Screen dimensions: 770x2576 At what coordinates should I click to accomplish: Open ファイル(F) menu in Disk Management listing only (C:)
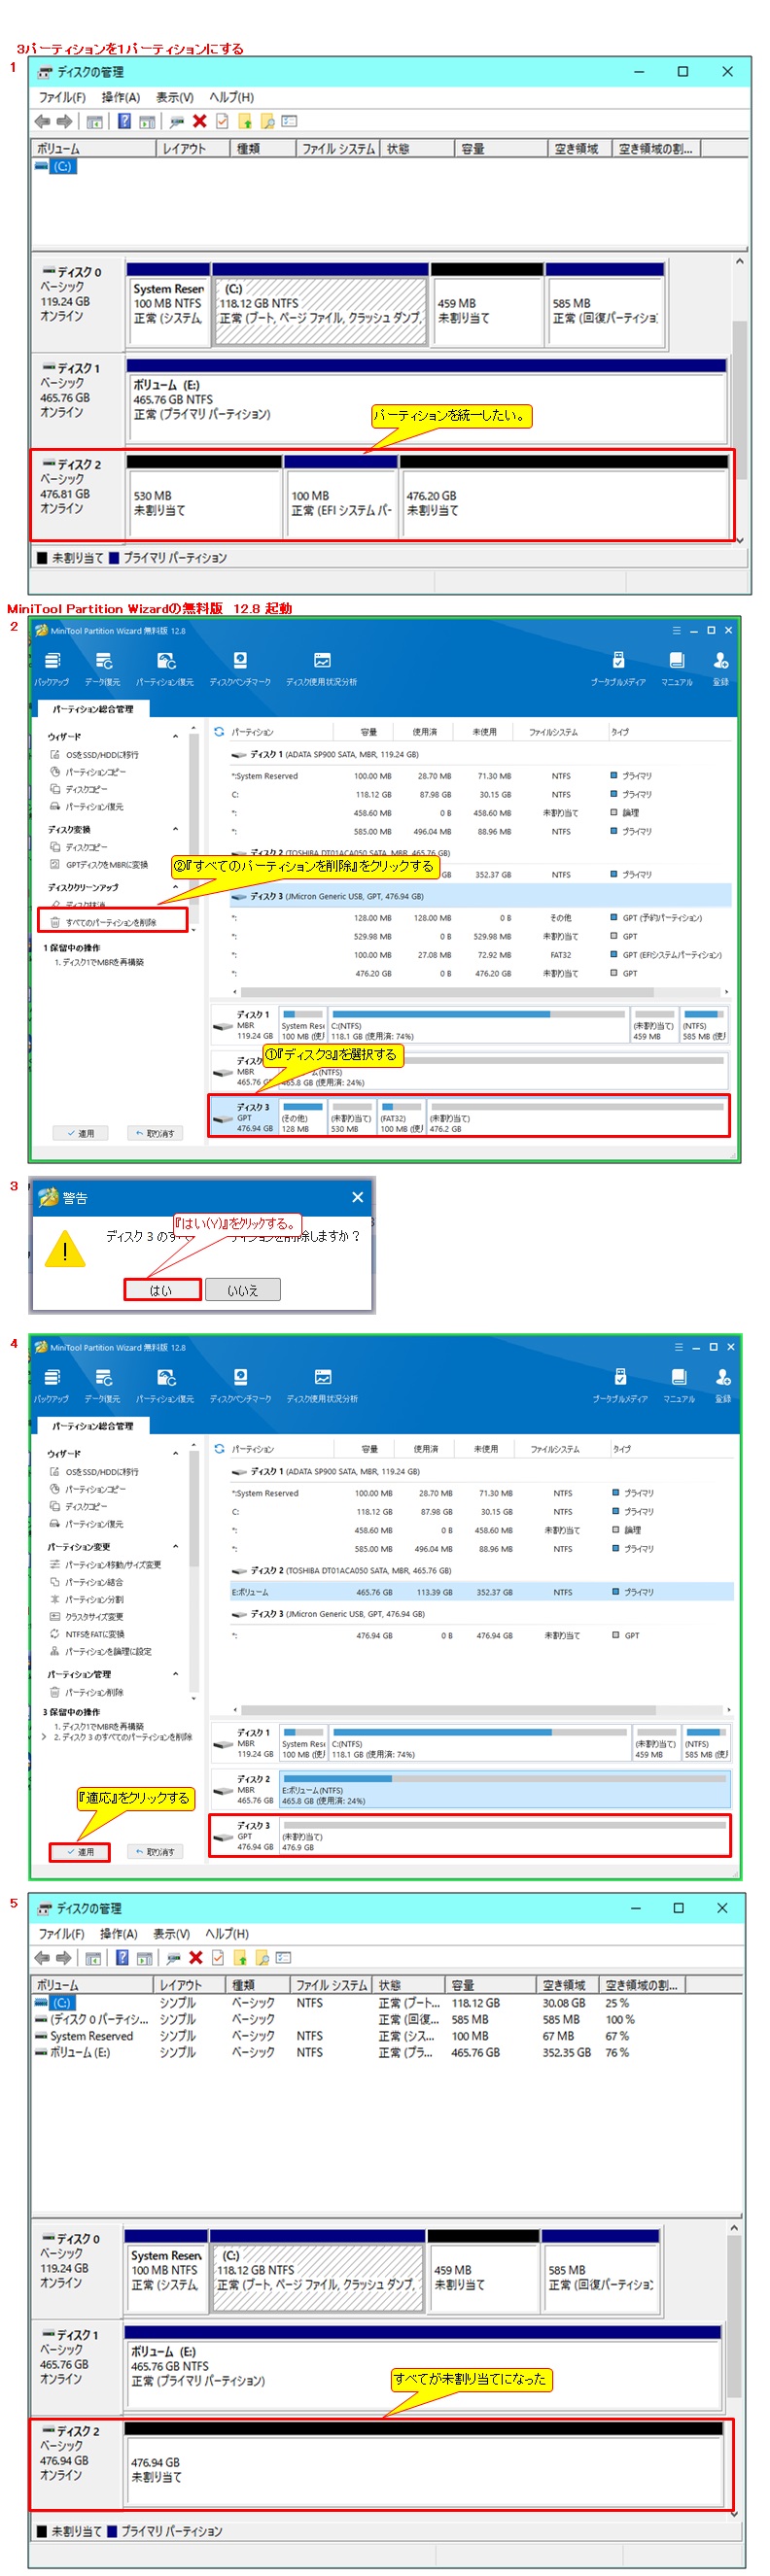pyautogui.click(x=62, y=97)
